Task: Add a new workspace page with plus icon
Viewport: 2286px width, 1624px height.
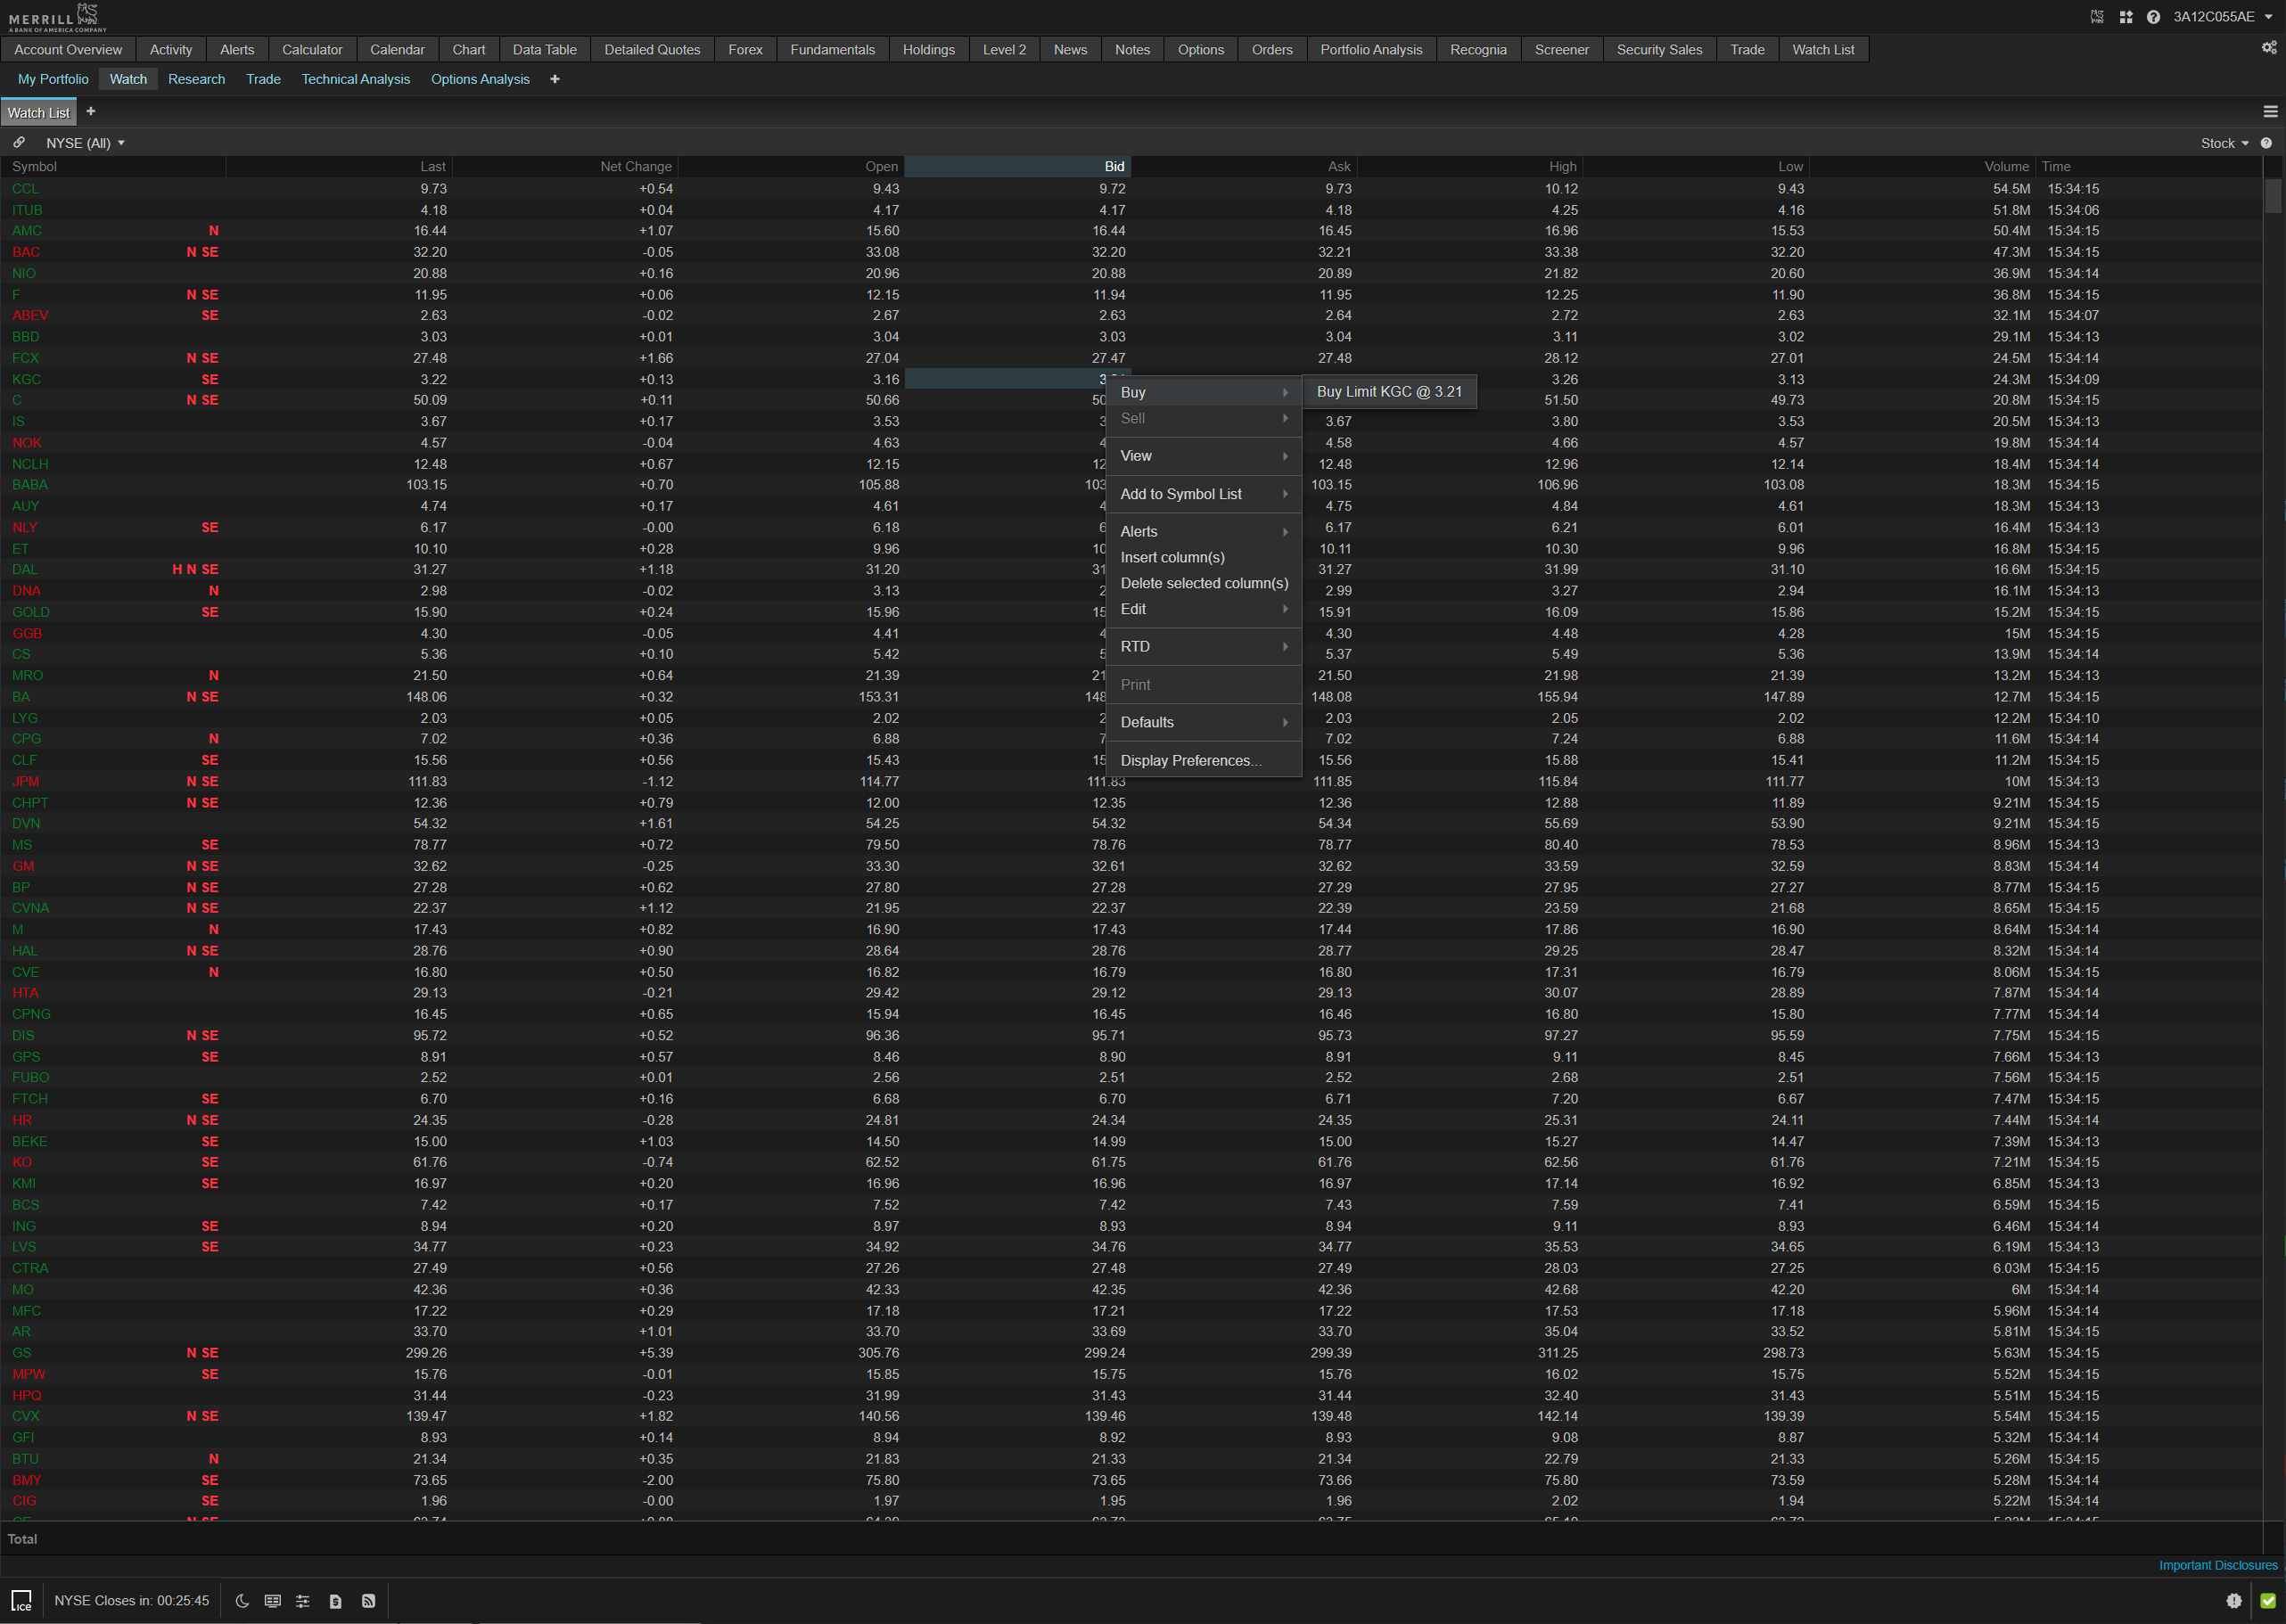Action: pyautogui.click(x=555, y=79)
